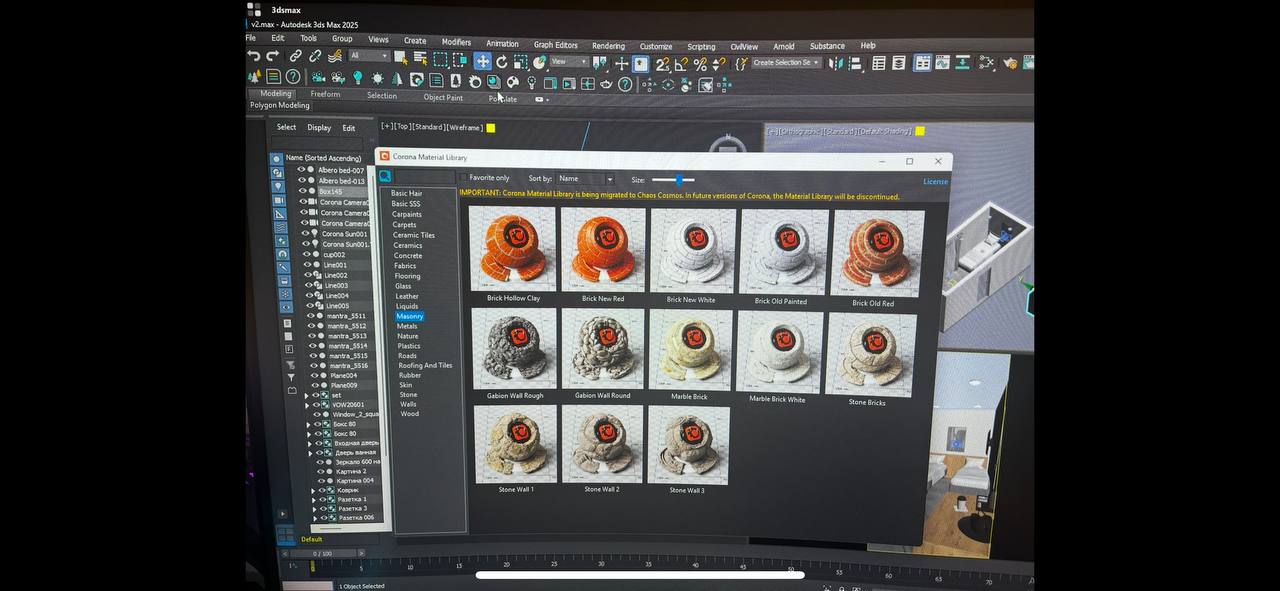Viewport: 1280px width, 591px height.
Task: Toggle visibility eye of Albero bed-007
Action: click(301, 170)
